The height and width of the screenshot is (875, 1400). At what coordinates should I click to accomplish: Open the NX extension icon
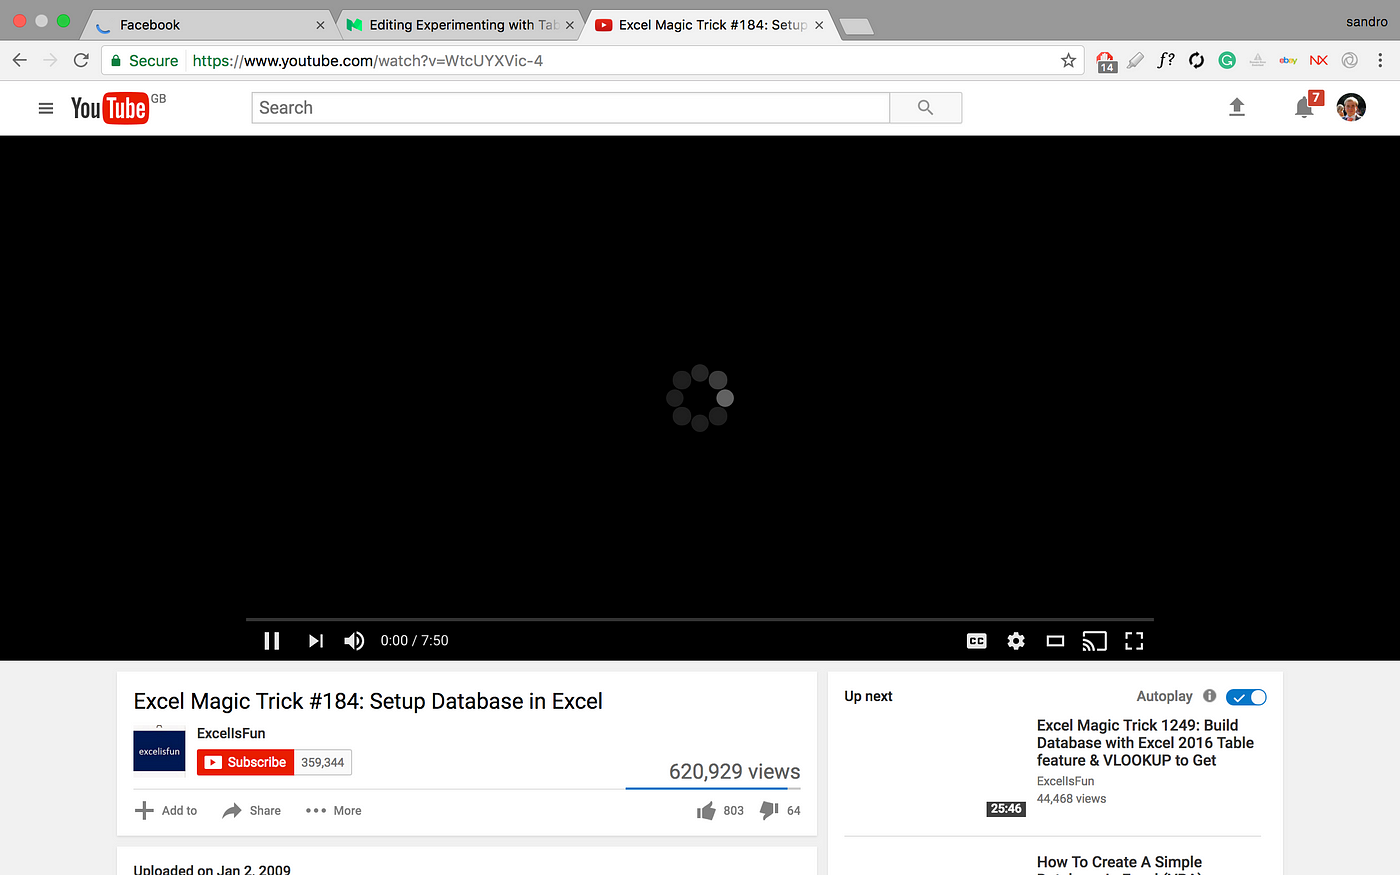coord(1319,60)
